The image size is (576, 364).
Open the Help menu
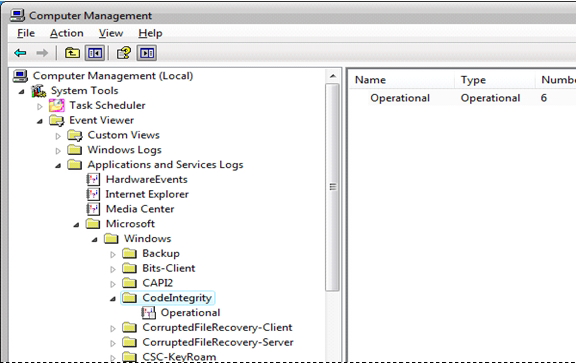(150, 33)
